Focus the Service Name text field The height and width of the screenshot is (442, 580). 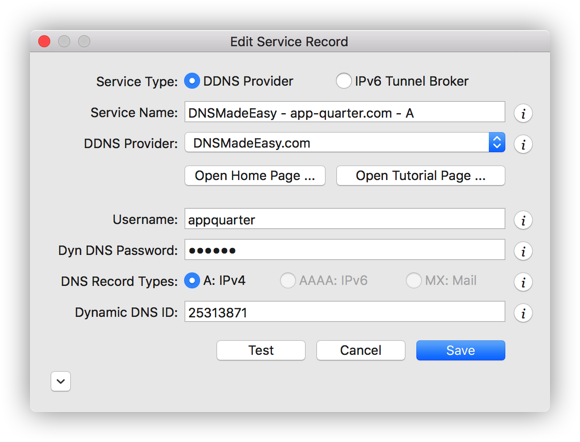pos(345,112)
